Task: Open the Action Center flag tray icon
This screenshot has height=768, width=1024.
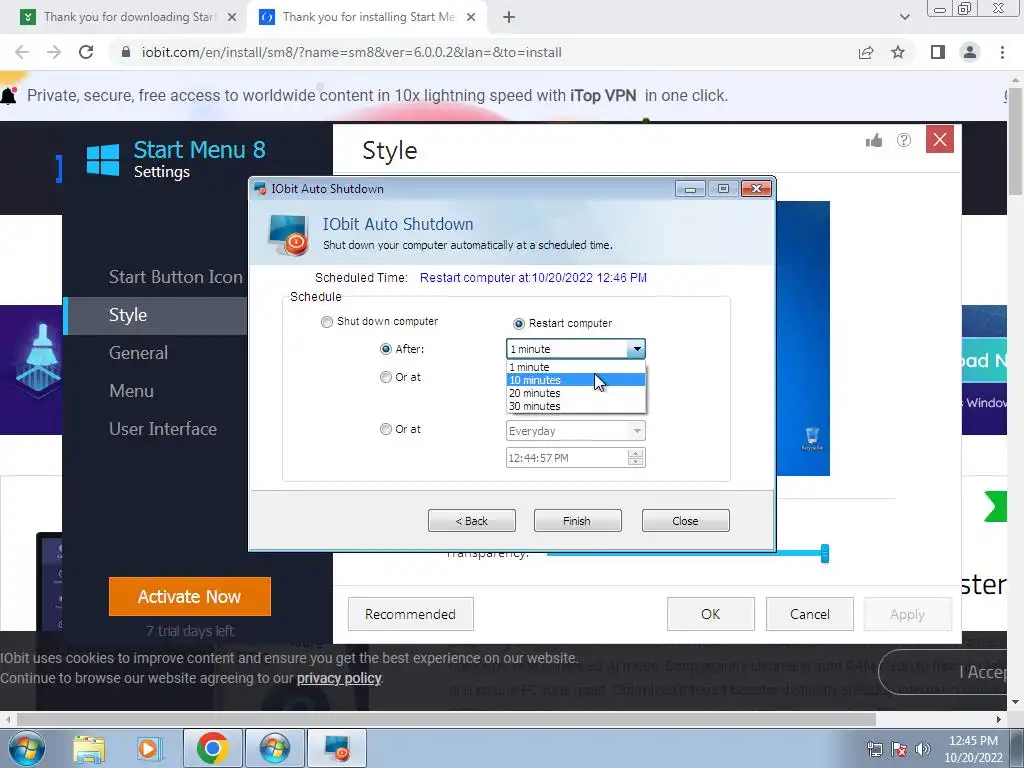Action: 899,749
